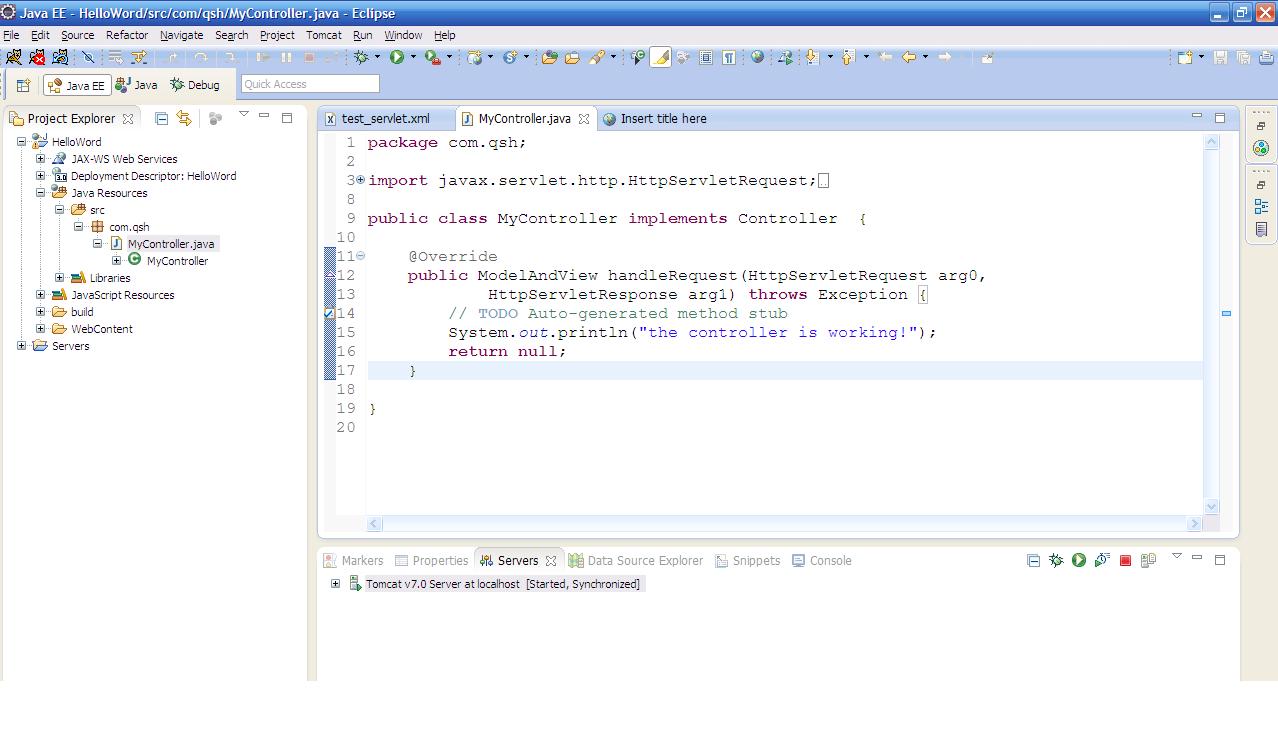Click the Open Task folder icon
1278x733 pixels.
click(572, 57)
